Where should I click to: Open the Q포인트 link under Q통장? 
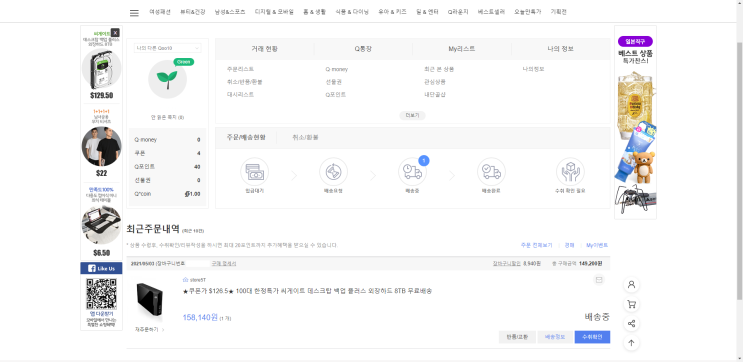[335, 95]
